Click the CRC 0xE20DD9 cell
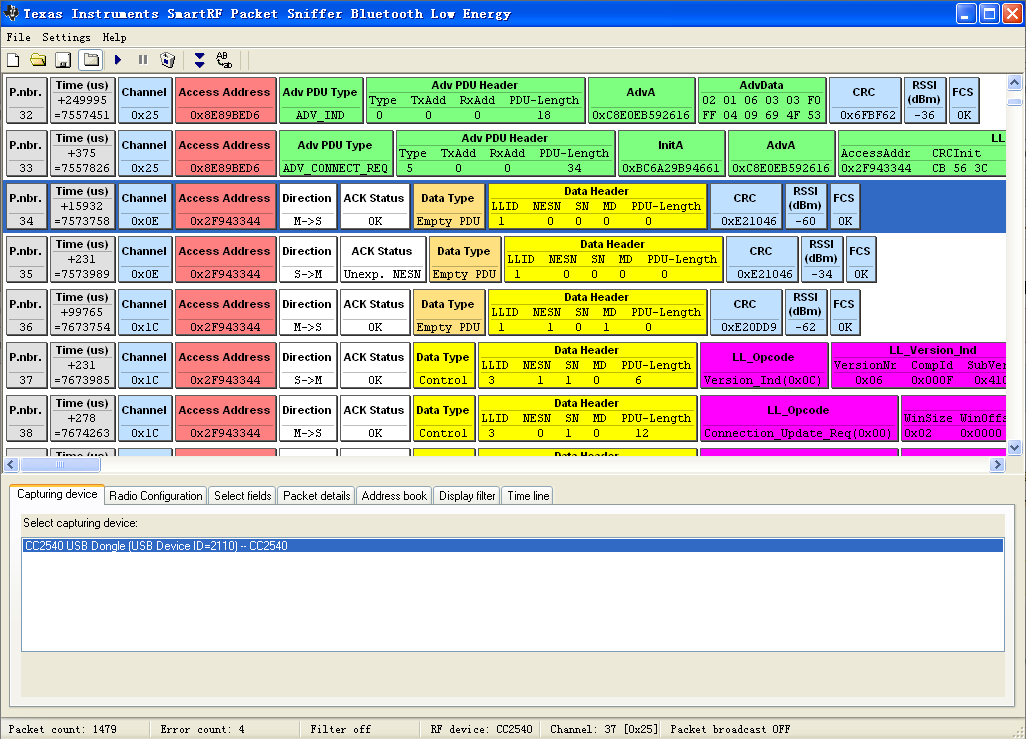 click(x=745, y=312)
